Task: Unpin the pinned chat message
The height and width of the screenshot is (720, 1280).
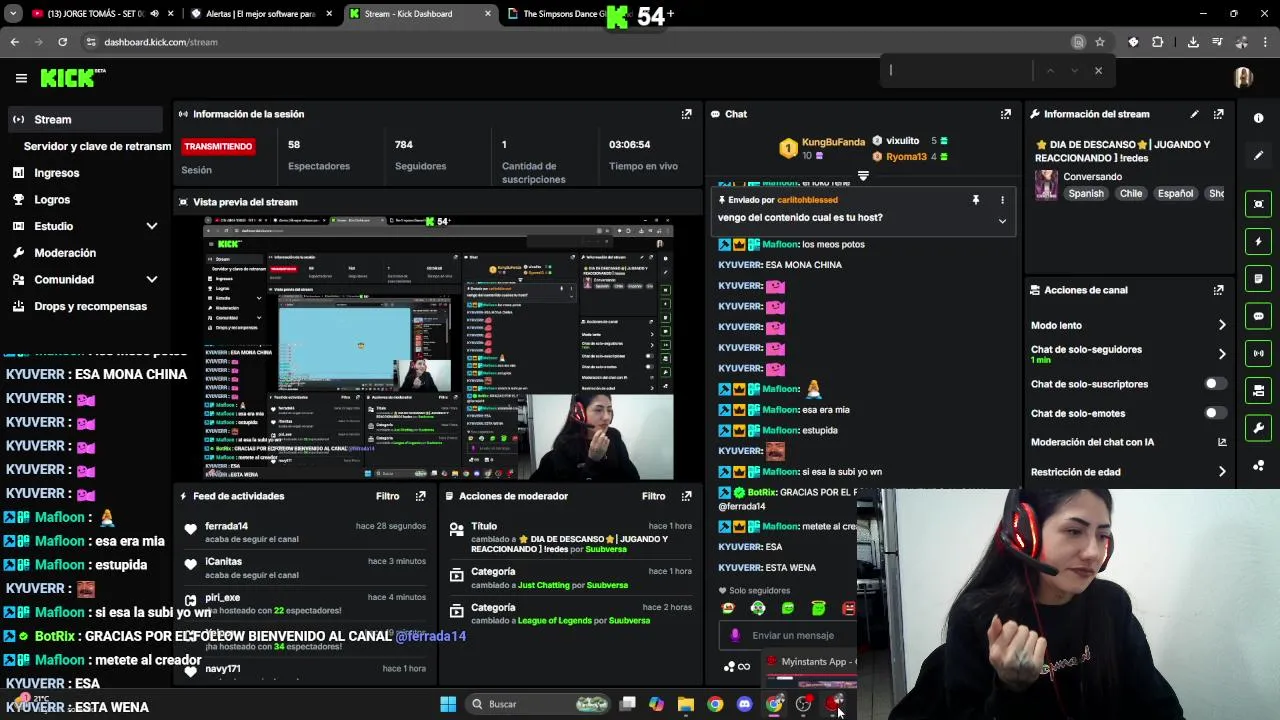Action: pos(976,200)
